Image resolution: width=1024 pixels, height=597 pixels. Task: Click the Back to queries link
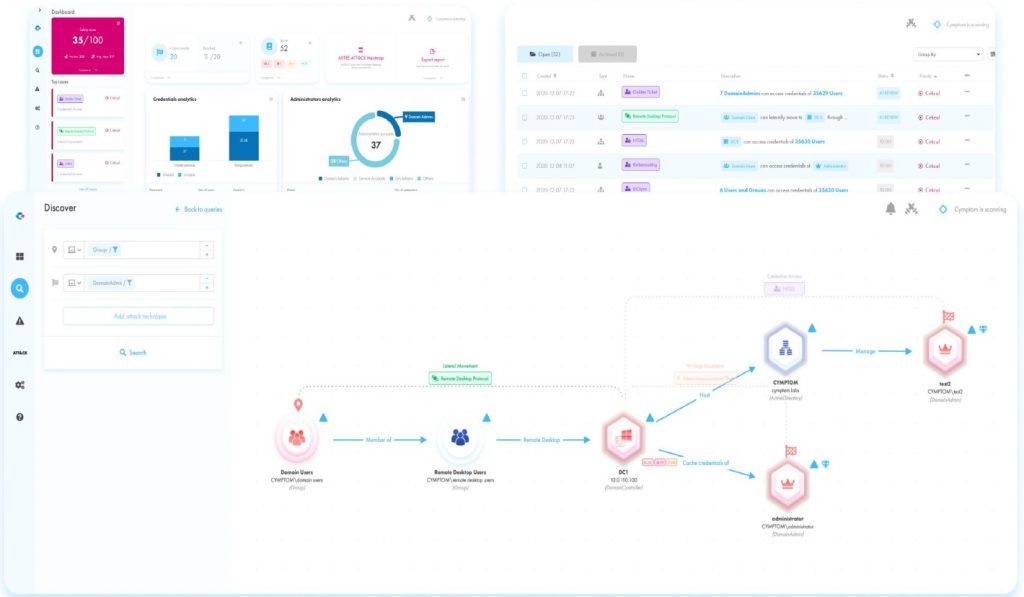click(198, 209)
